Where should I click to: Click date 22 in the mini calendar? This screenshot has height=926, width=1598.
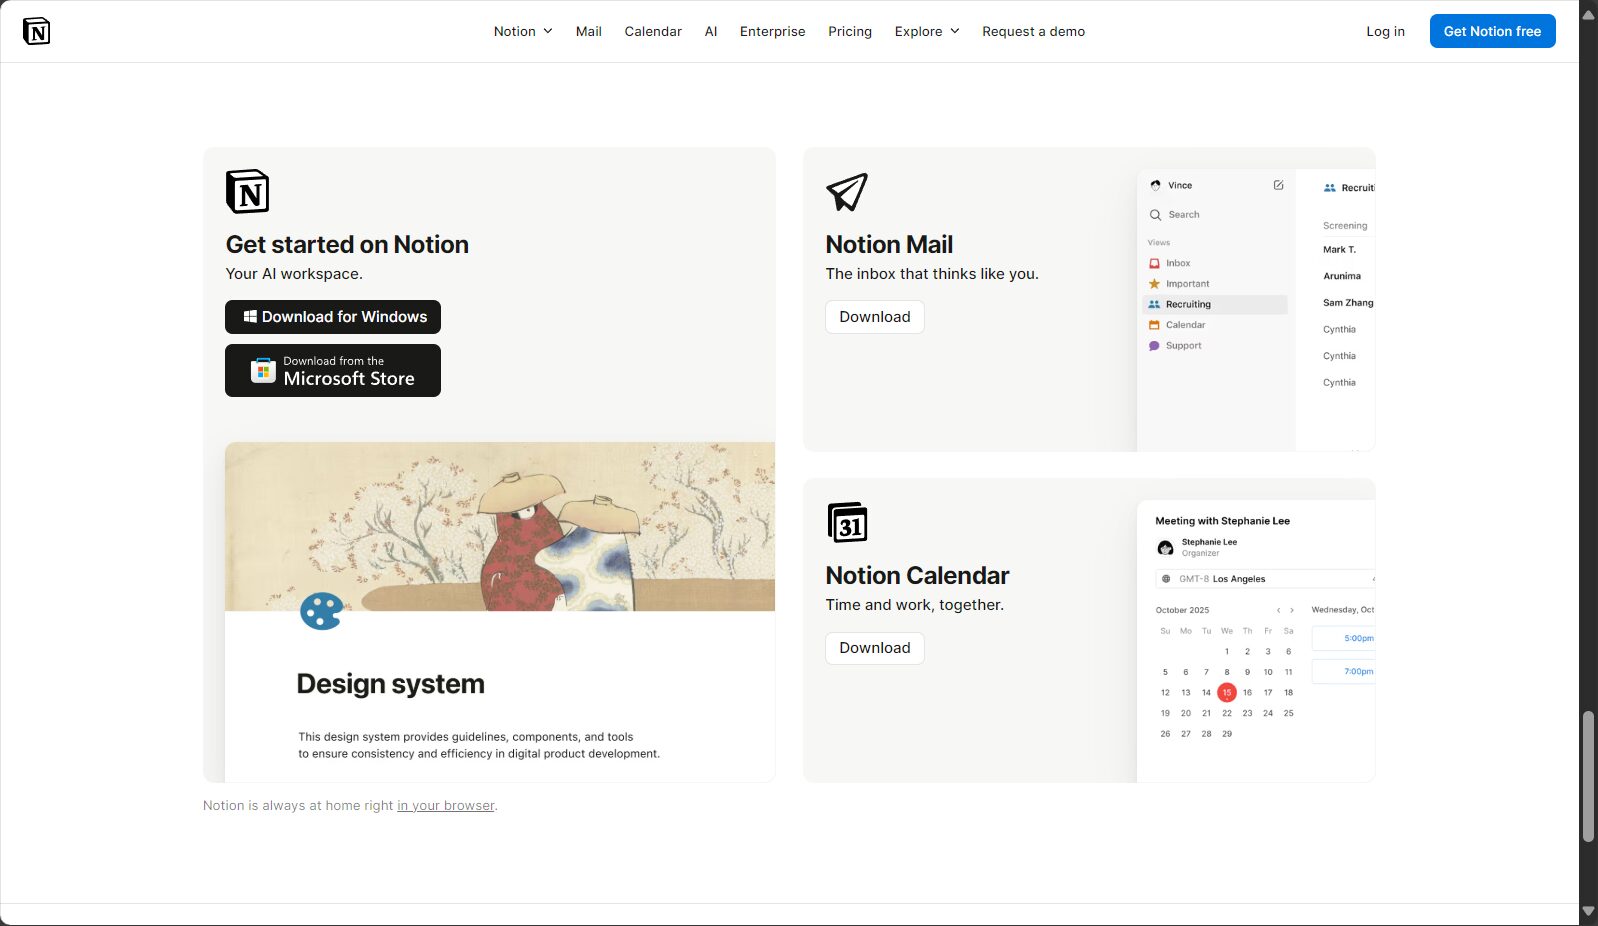click(x=1227, y=713)
